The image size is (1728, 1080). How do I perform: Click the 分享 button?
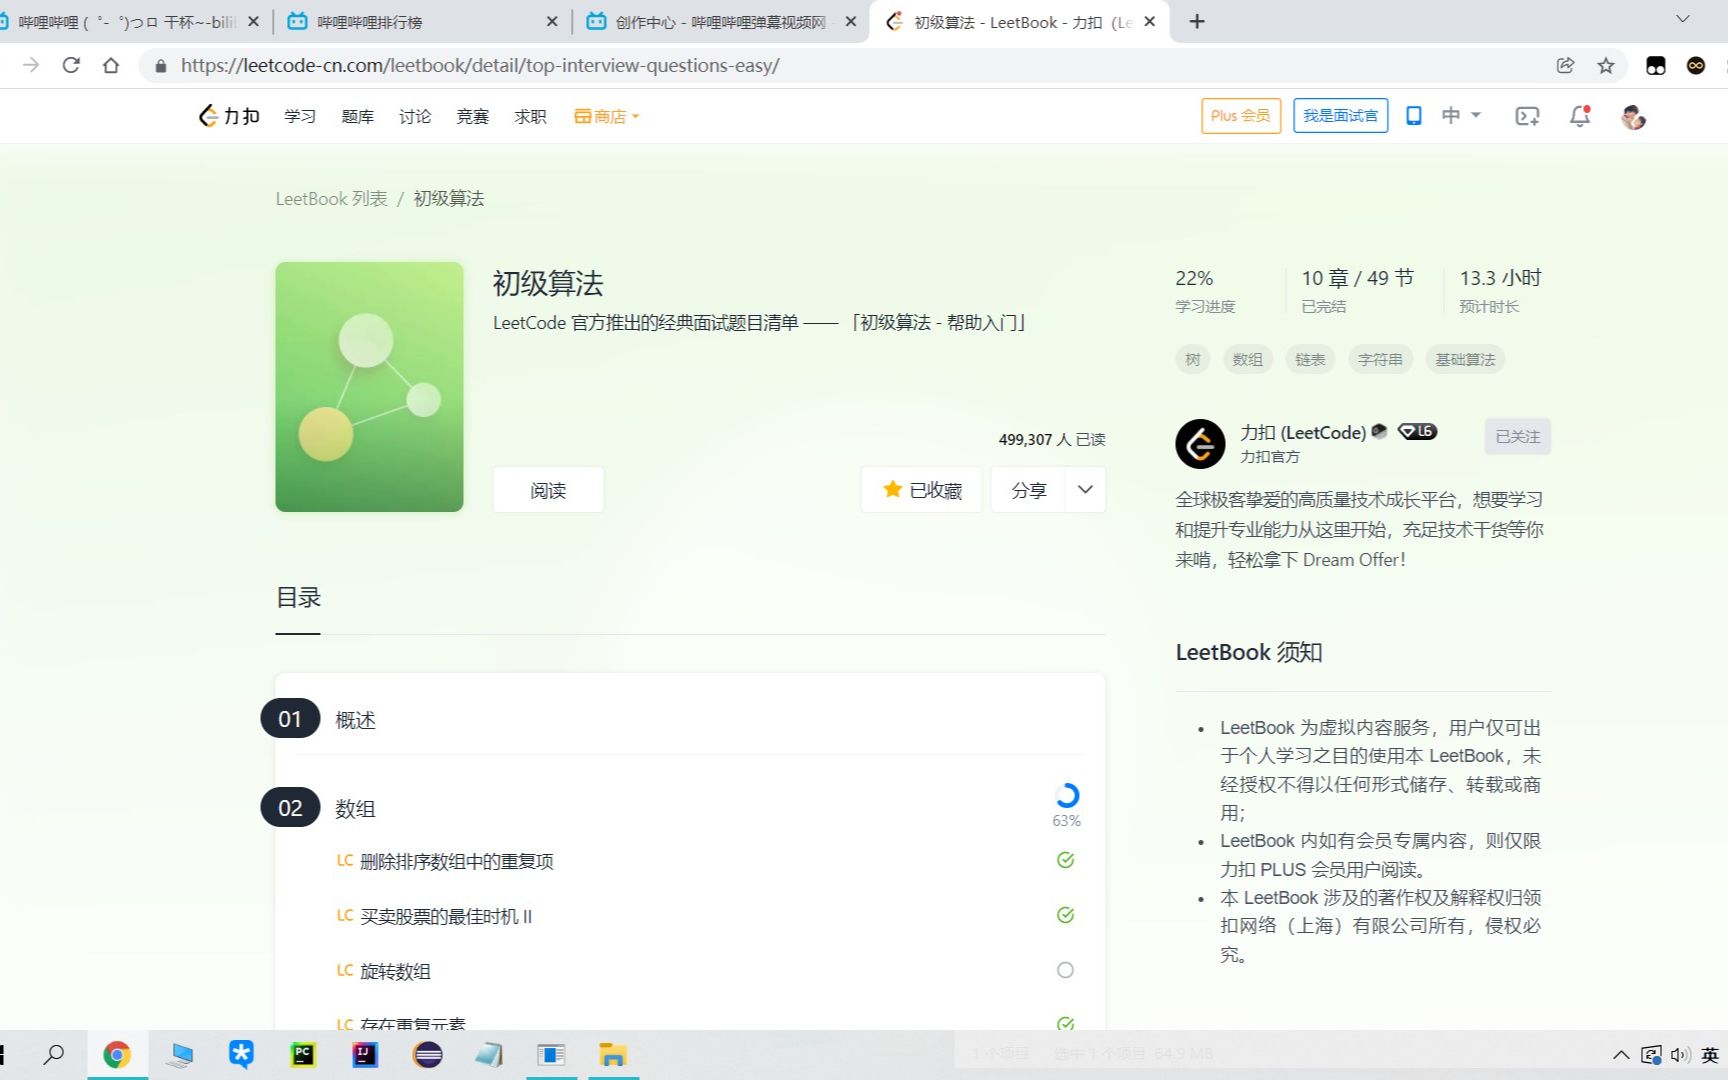[1029, 489]
